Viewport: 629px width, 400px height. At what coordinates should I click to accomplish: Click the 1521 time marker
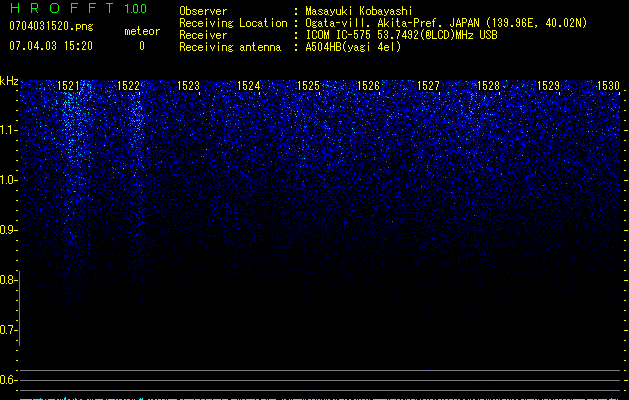tap(68, 86)
